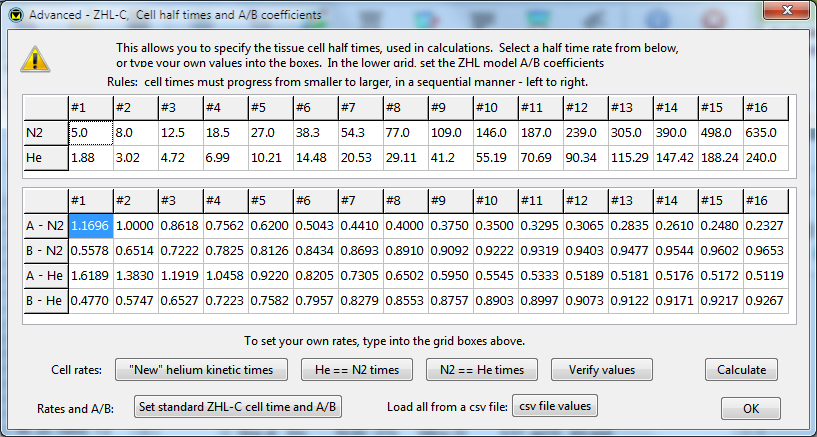Set standard ZHL-C cell time and A/B
Screen dimensions: 817x437
[x=238, y=406]
